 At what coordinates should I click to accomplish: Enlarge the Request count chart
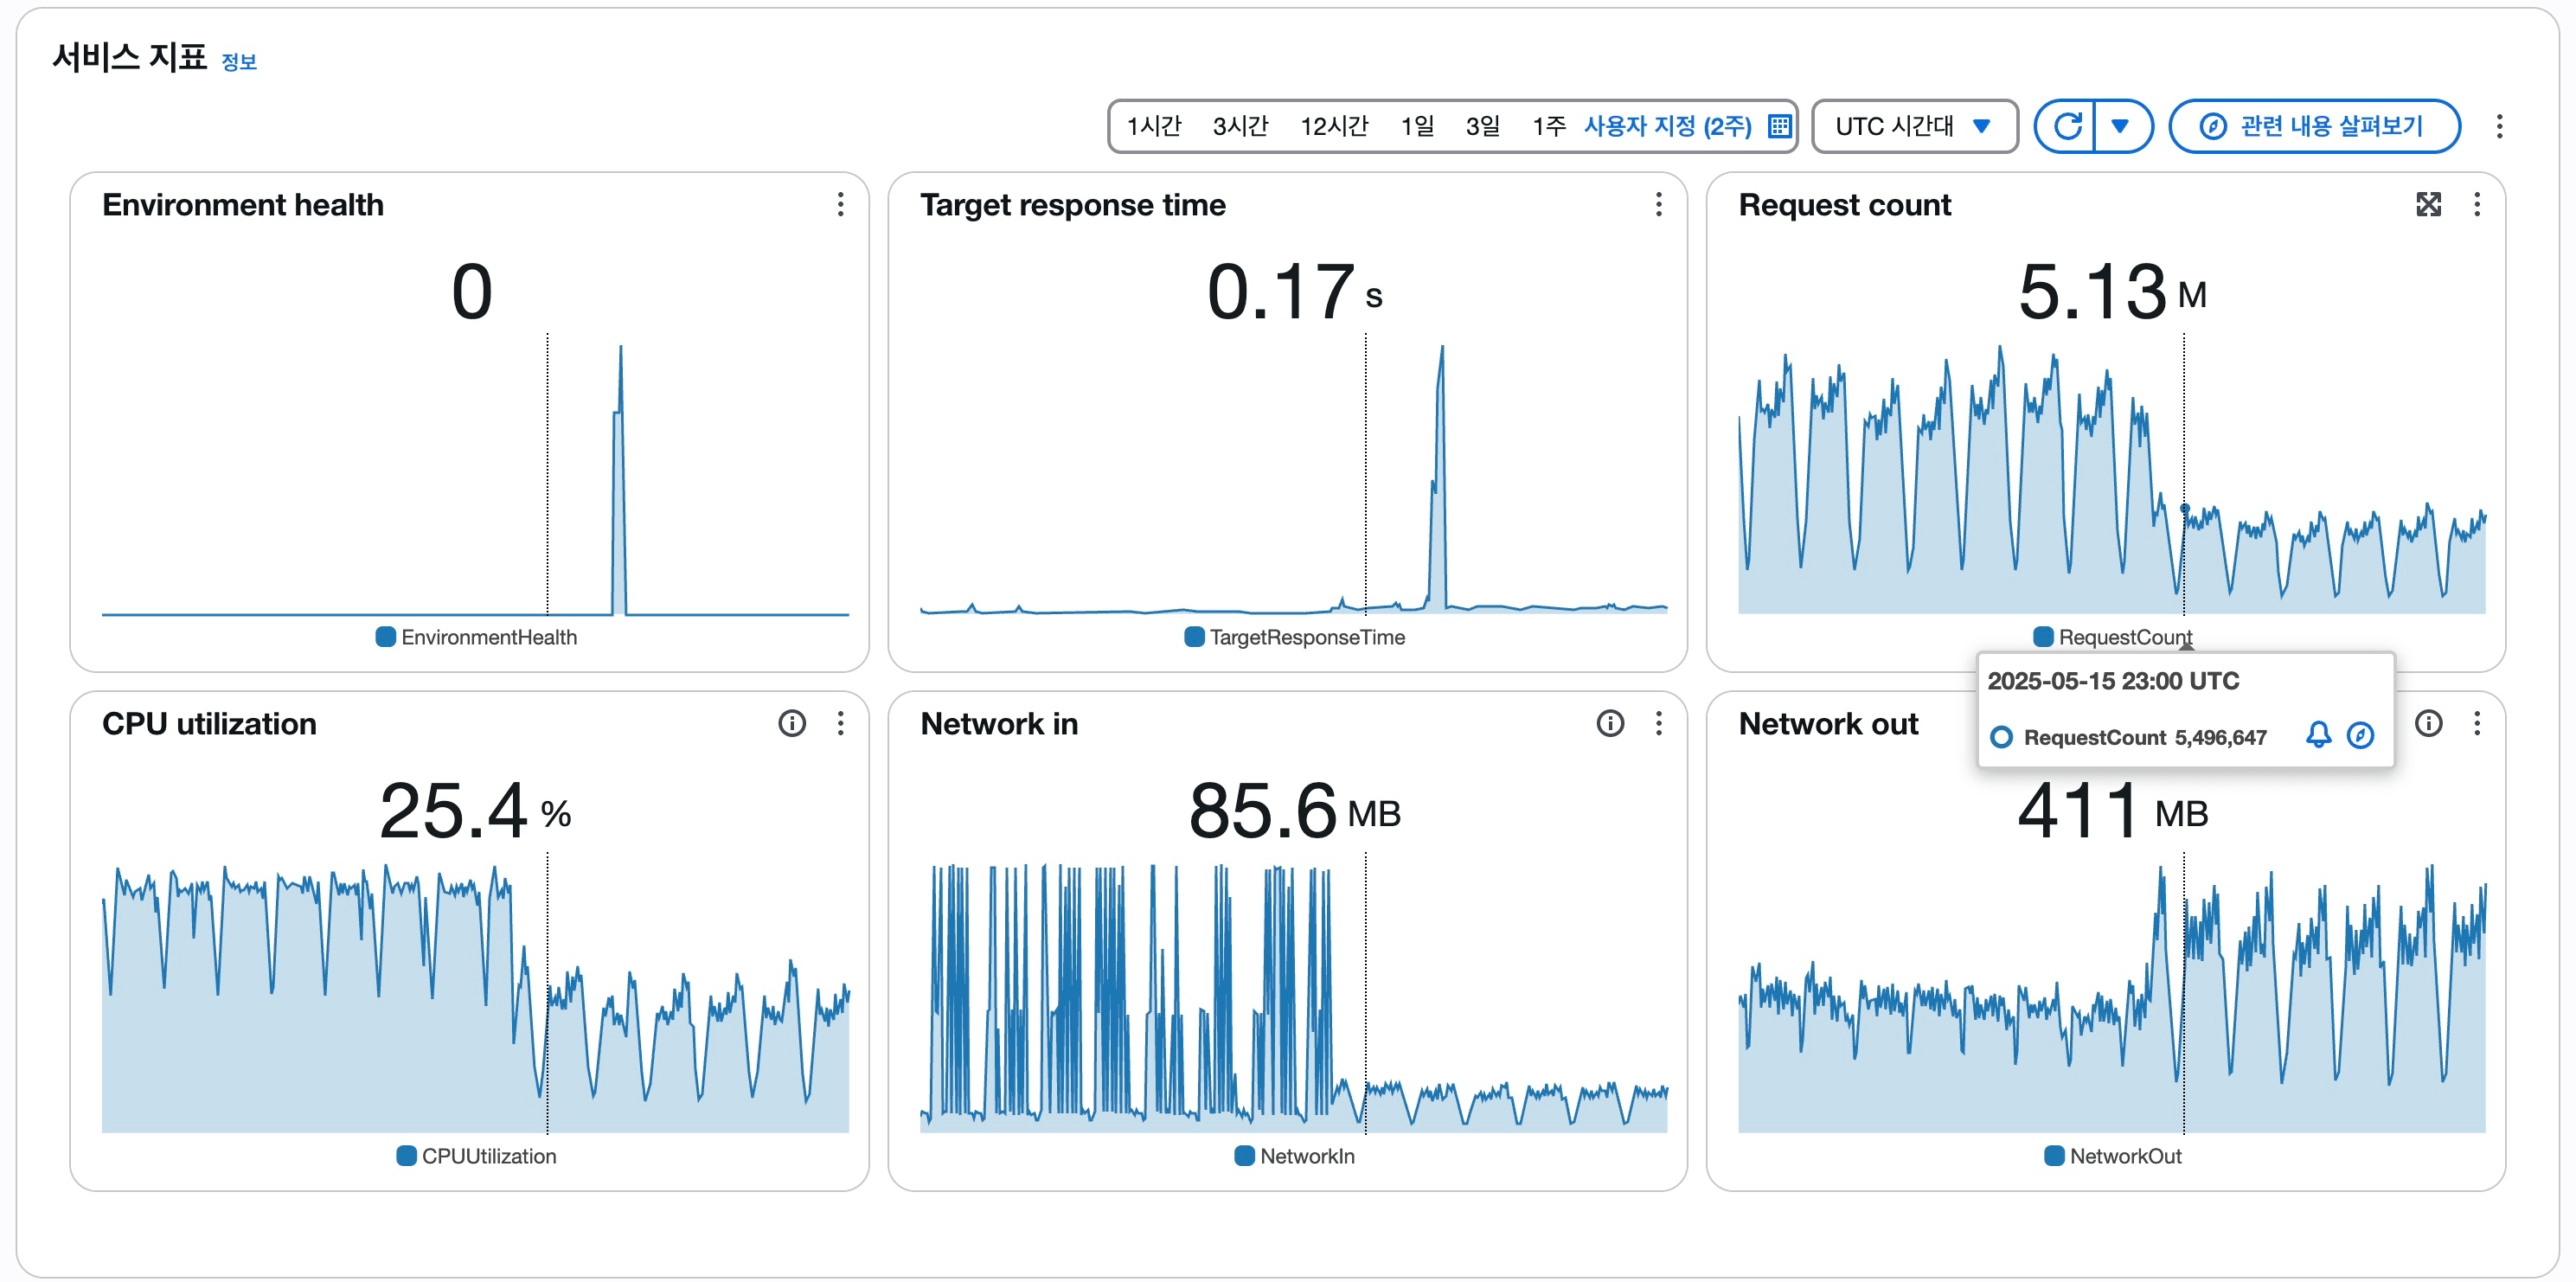coord(2428,205)
